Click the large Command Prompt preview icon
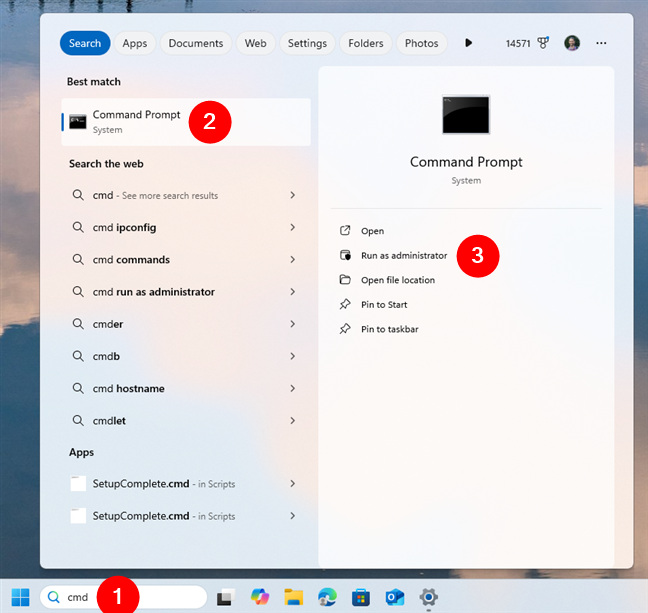 pos(466,114)
